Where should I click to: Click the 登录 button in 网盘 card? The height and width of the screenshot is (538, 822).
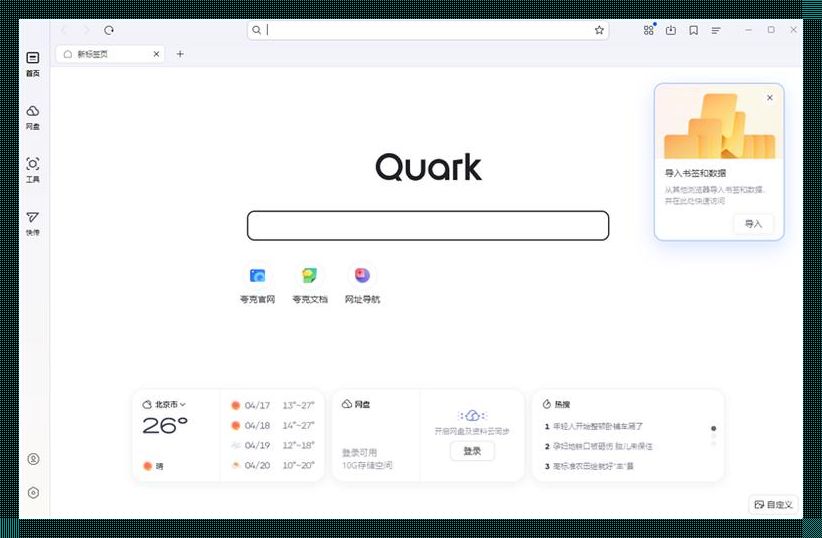tap(472, 451)
